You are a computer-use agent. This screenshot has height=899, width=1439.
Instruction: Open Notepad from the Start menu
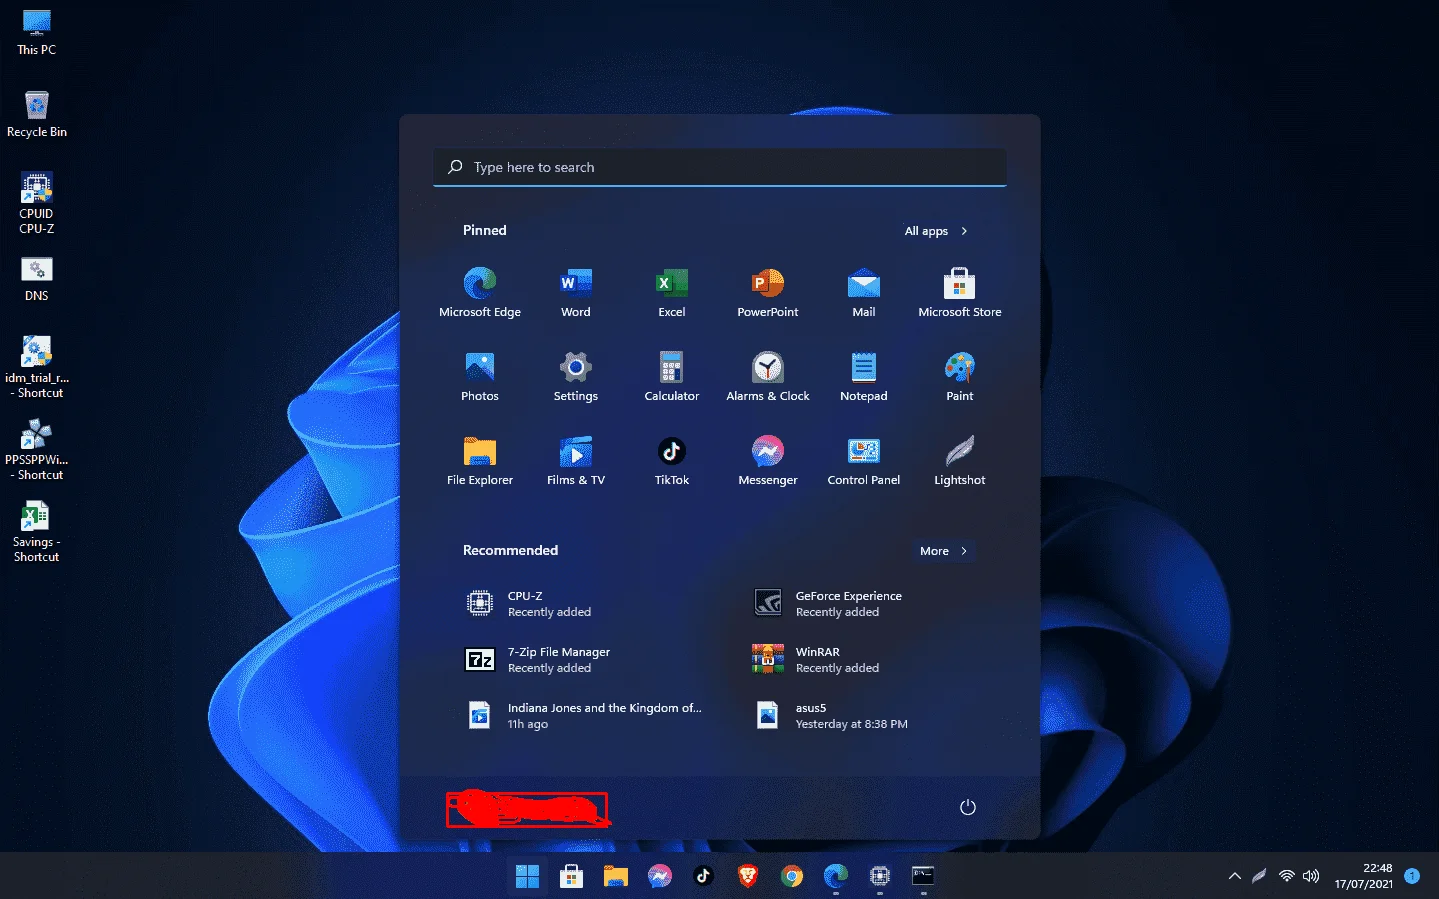tap(864, 376)
